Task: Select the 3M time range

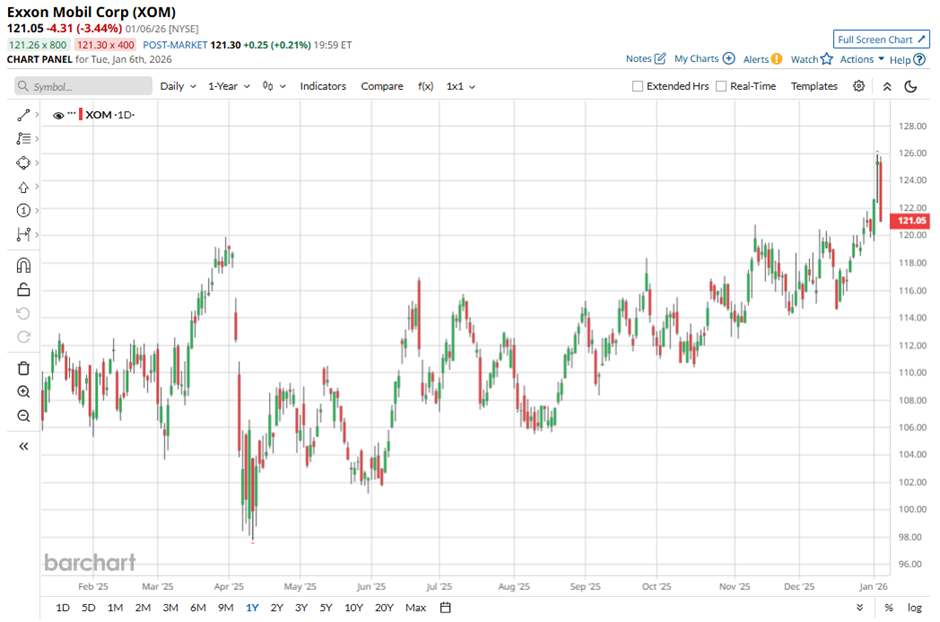Action: [170, 608]
